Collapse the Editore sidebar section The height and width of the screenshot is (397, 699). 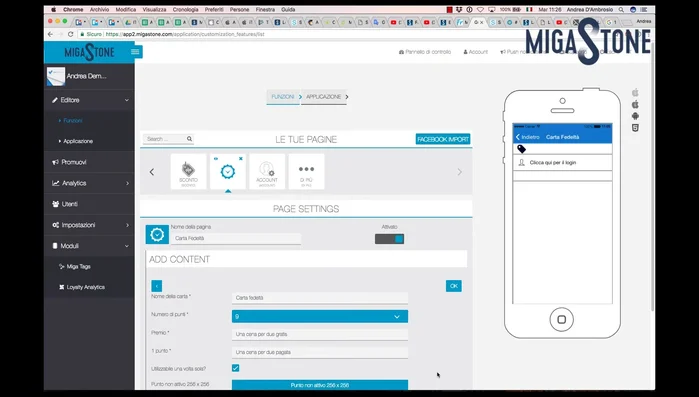pyautogui.click(x=89, y=100)
